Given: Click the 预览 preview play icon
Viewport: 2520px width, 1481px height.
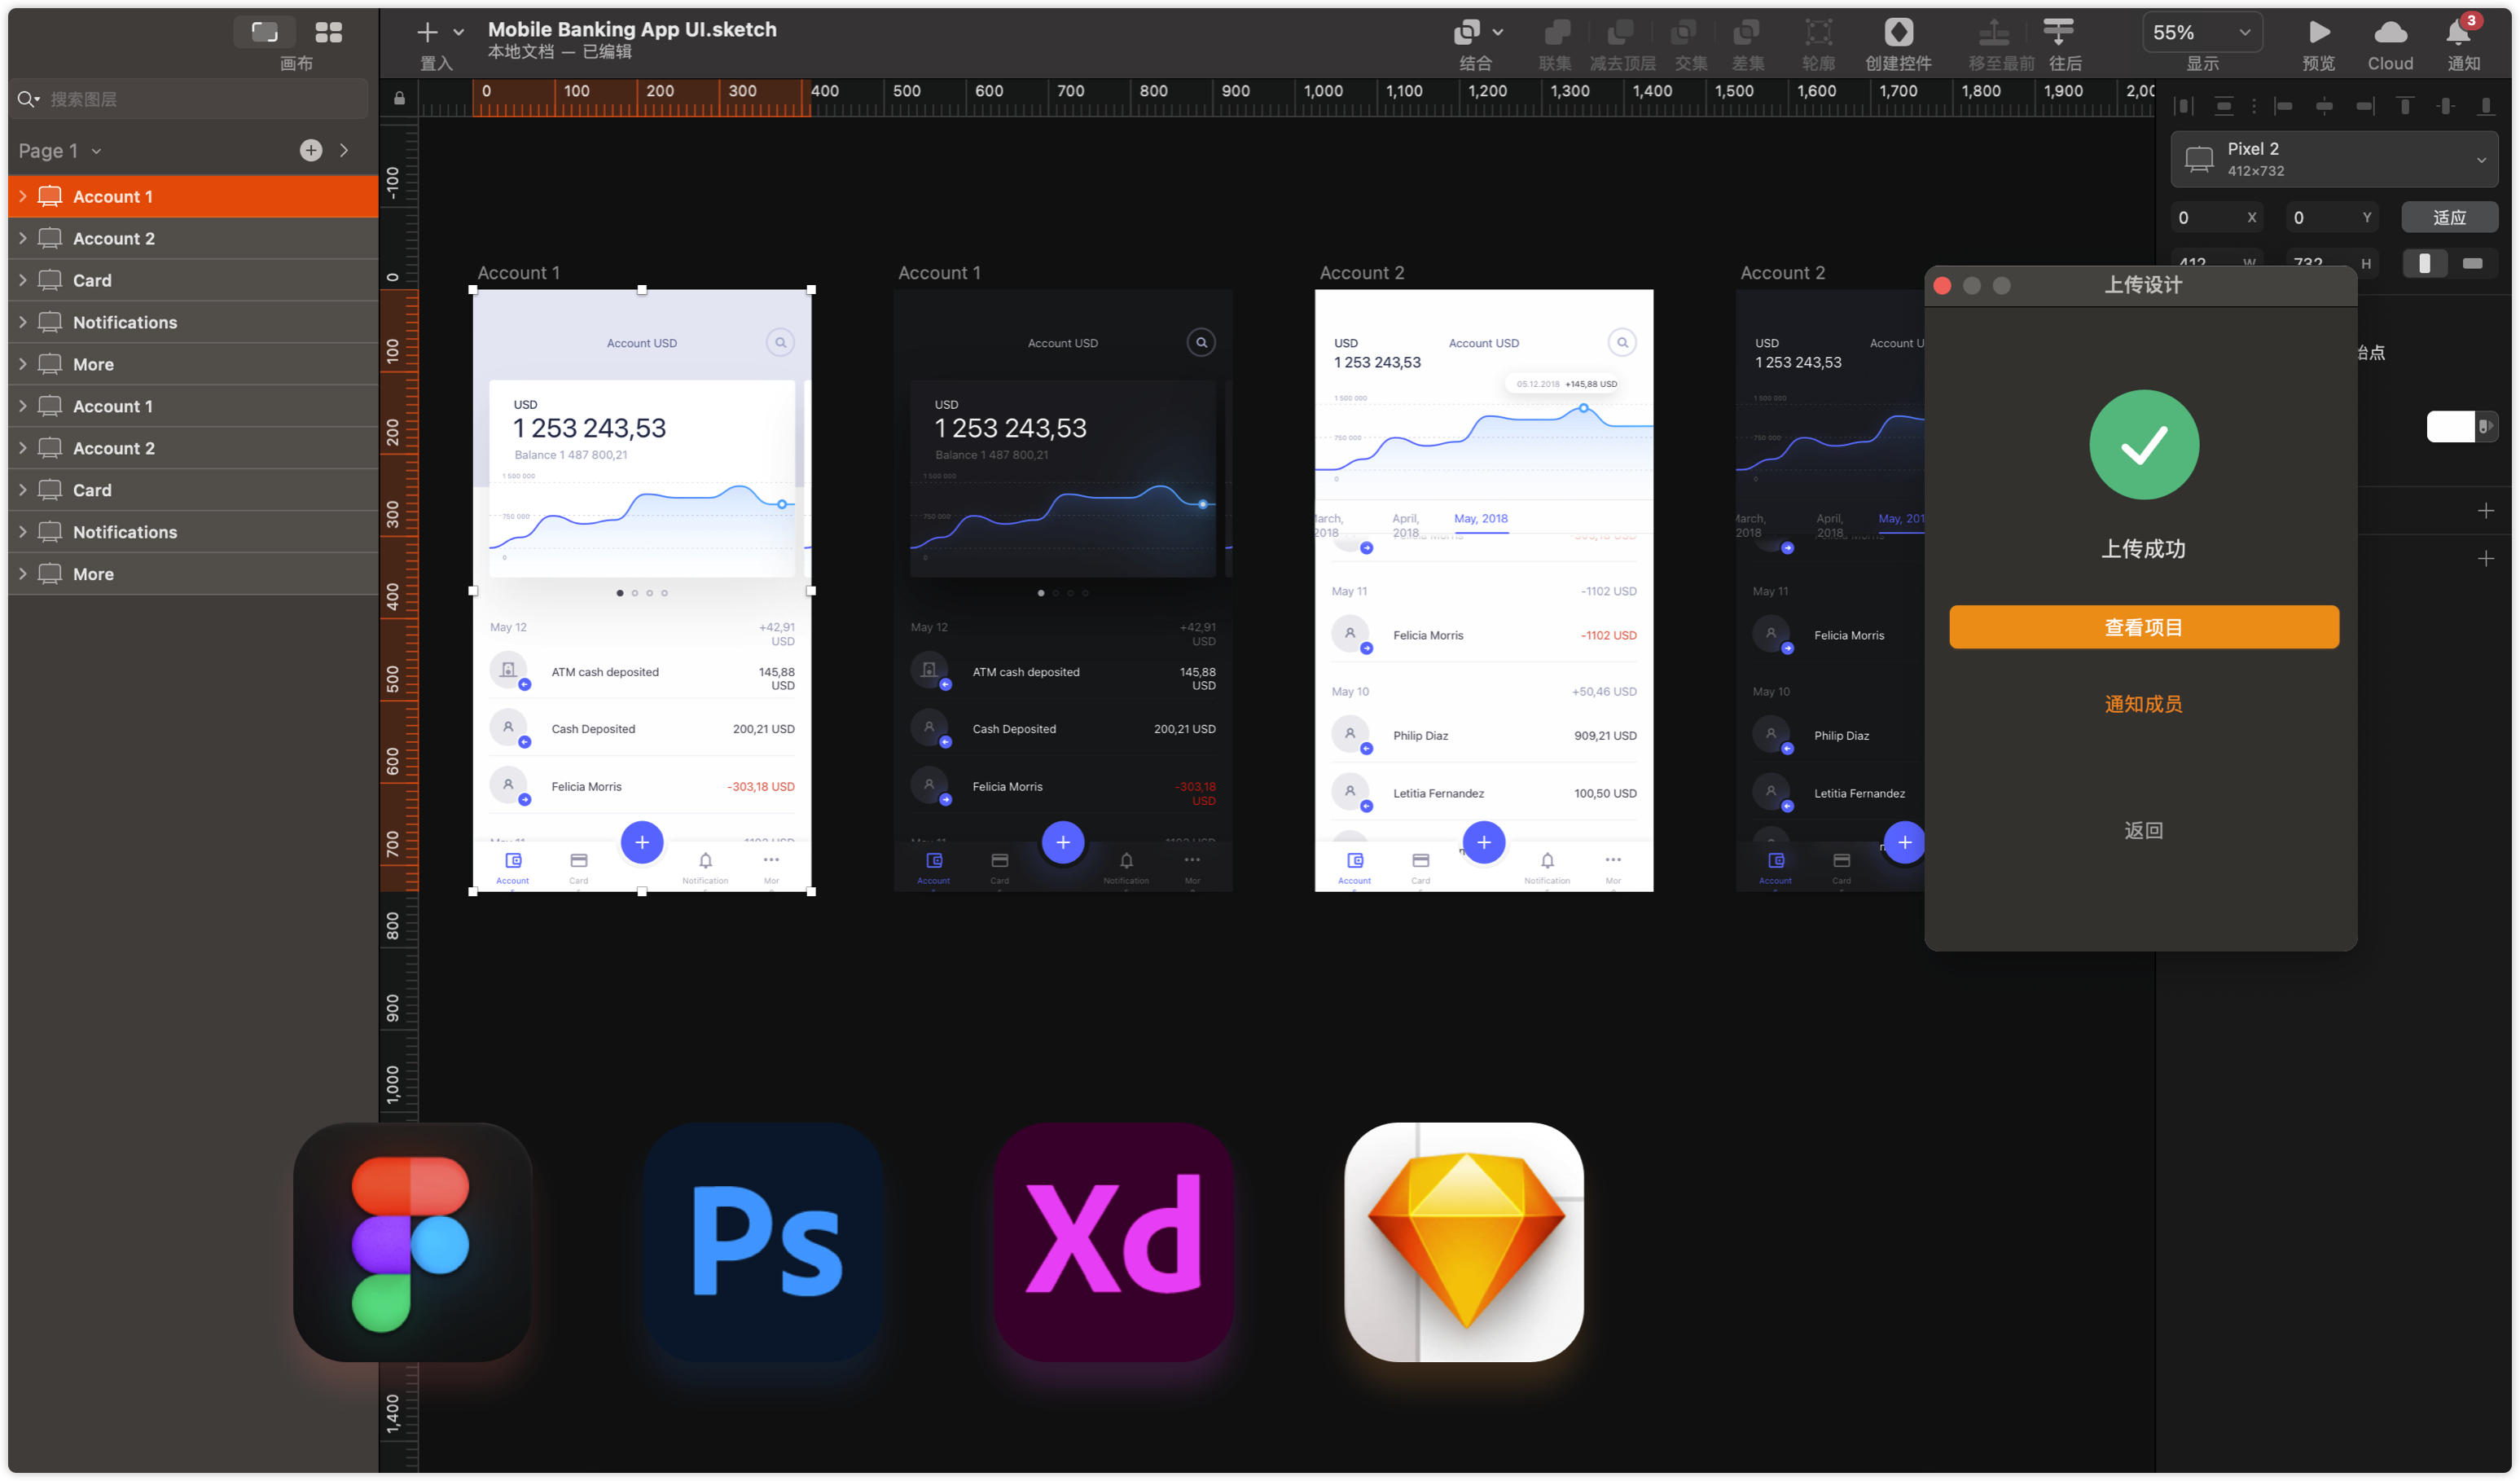Looking at the screenshot, I should point(2318,32).
